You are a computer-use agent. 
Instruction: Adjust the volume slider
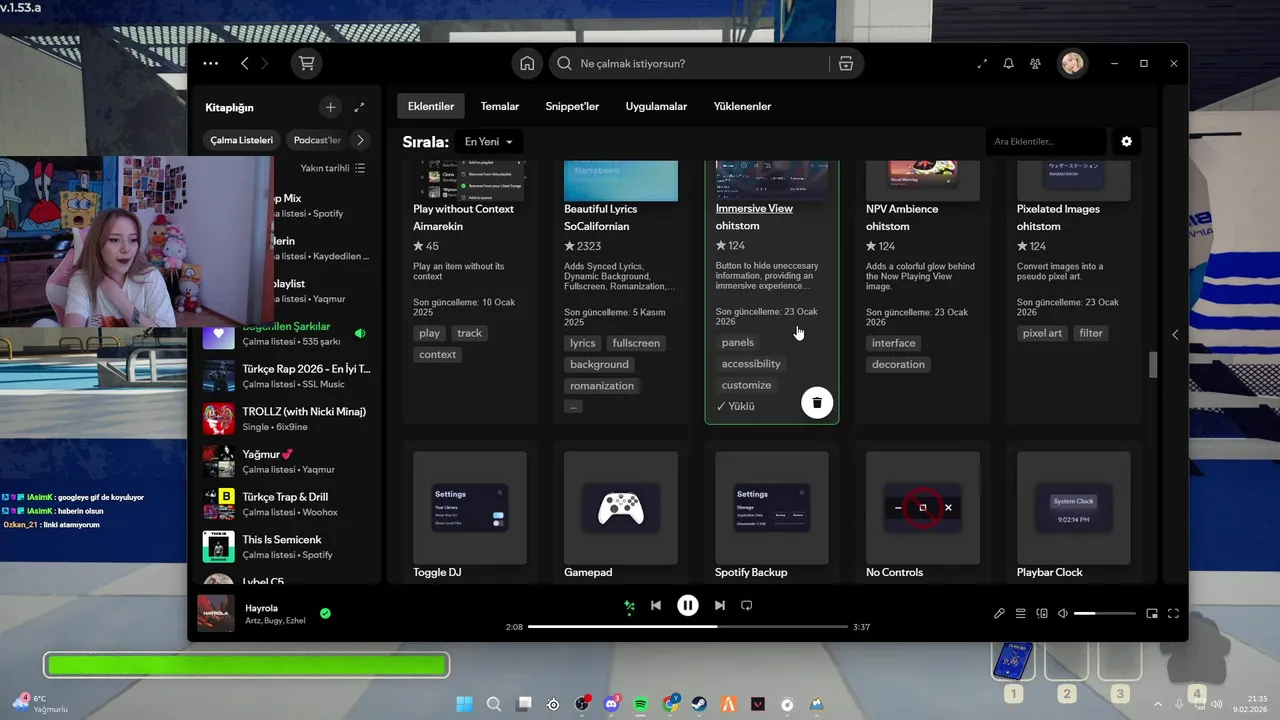coord(1104,613)
